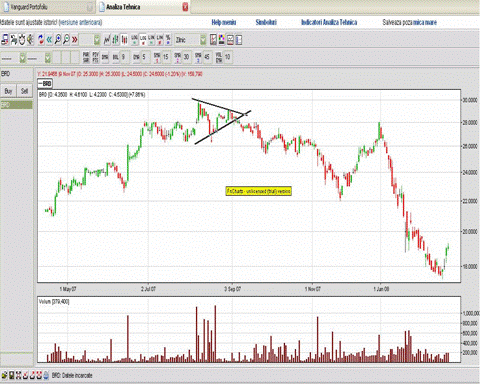Zoom out with the minus magnifier icon

66,40
